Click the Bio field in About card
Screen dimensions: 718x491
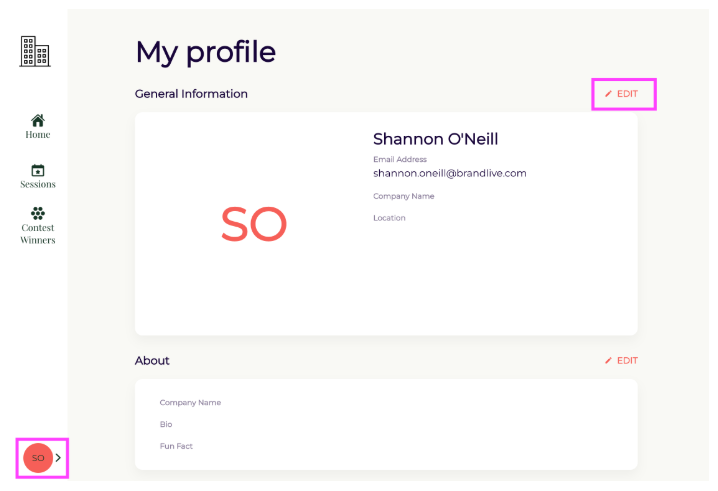pyautogui.click(x=166, y=425)
